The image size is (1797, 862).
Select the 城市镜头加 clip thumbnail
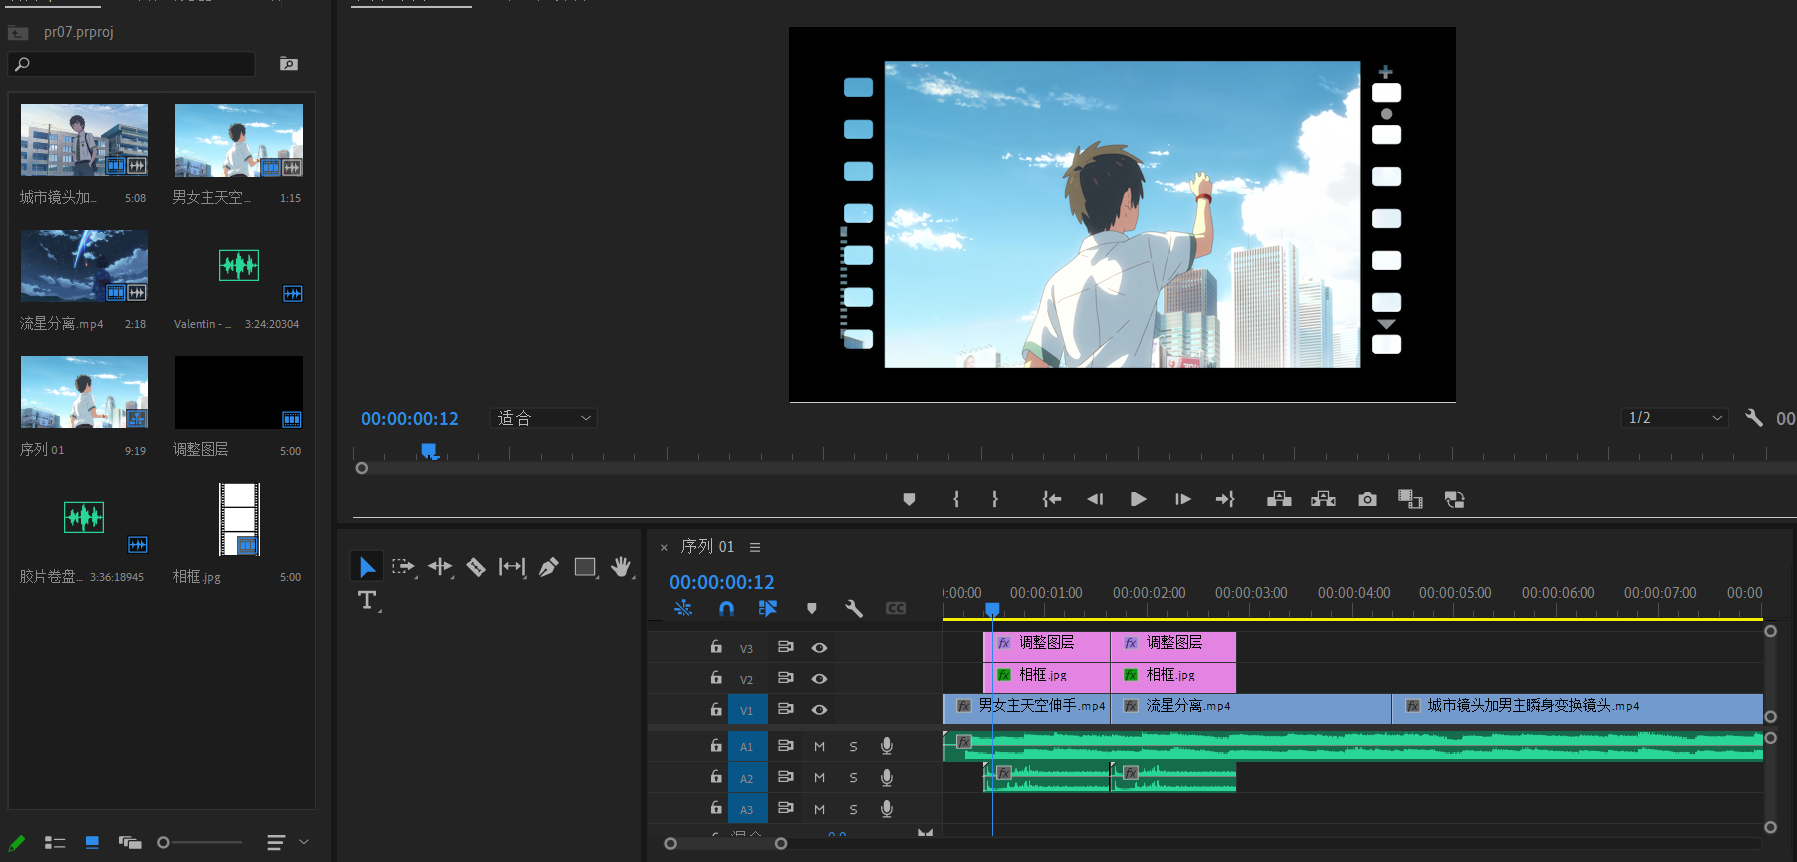(x=84, y=140)
